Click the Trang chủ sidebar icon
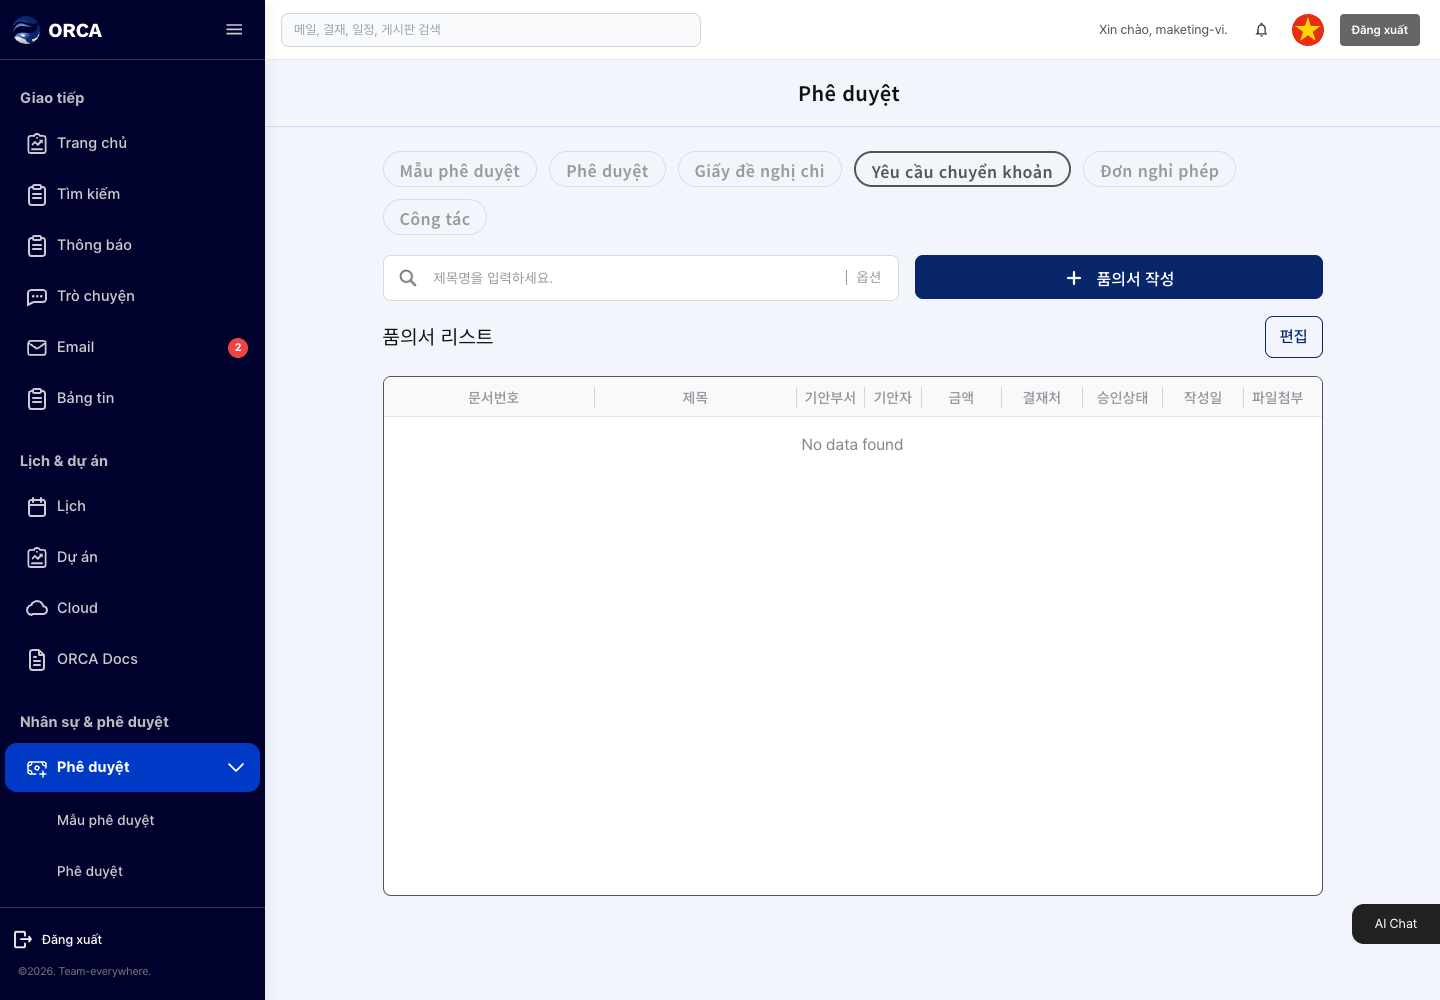This screenshot has width=1440, height=1000. pyautogui.click(x=37, y=144)
